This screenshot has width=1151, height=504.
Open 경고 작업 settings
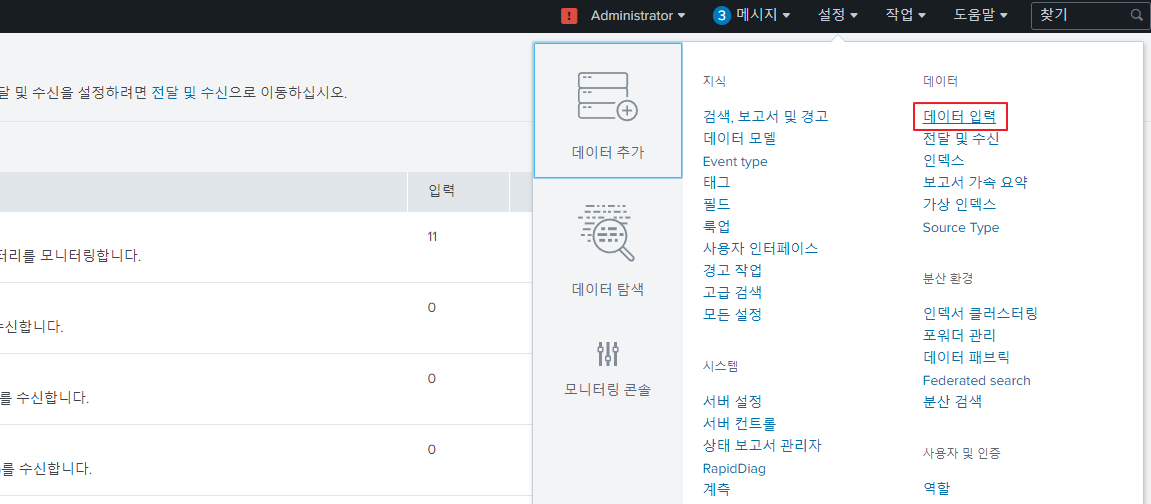(x=732, y=270)
